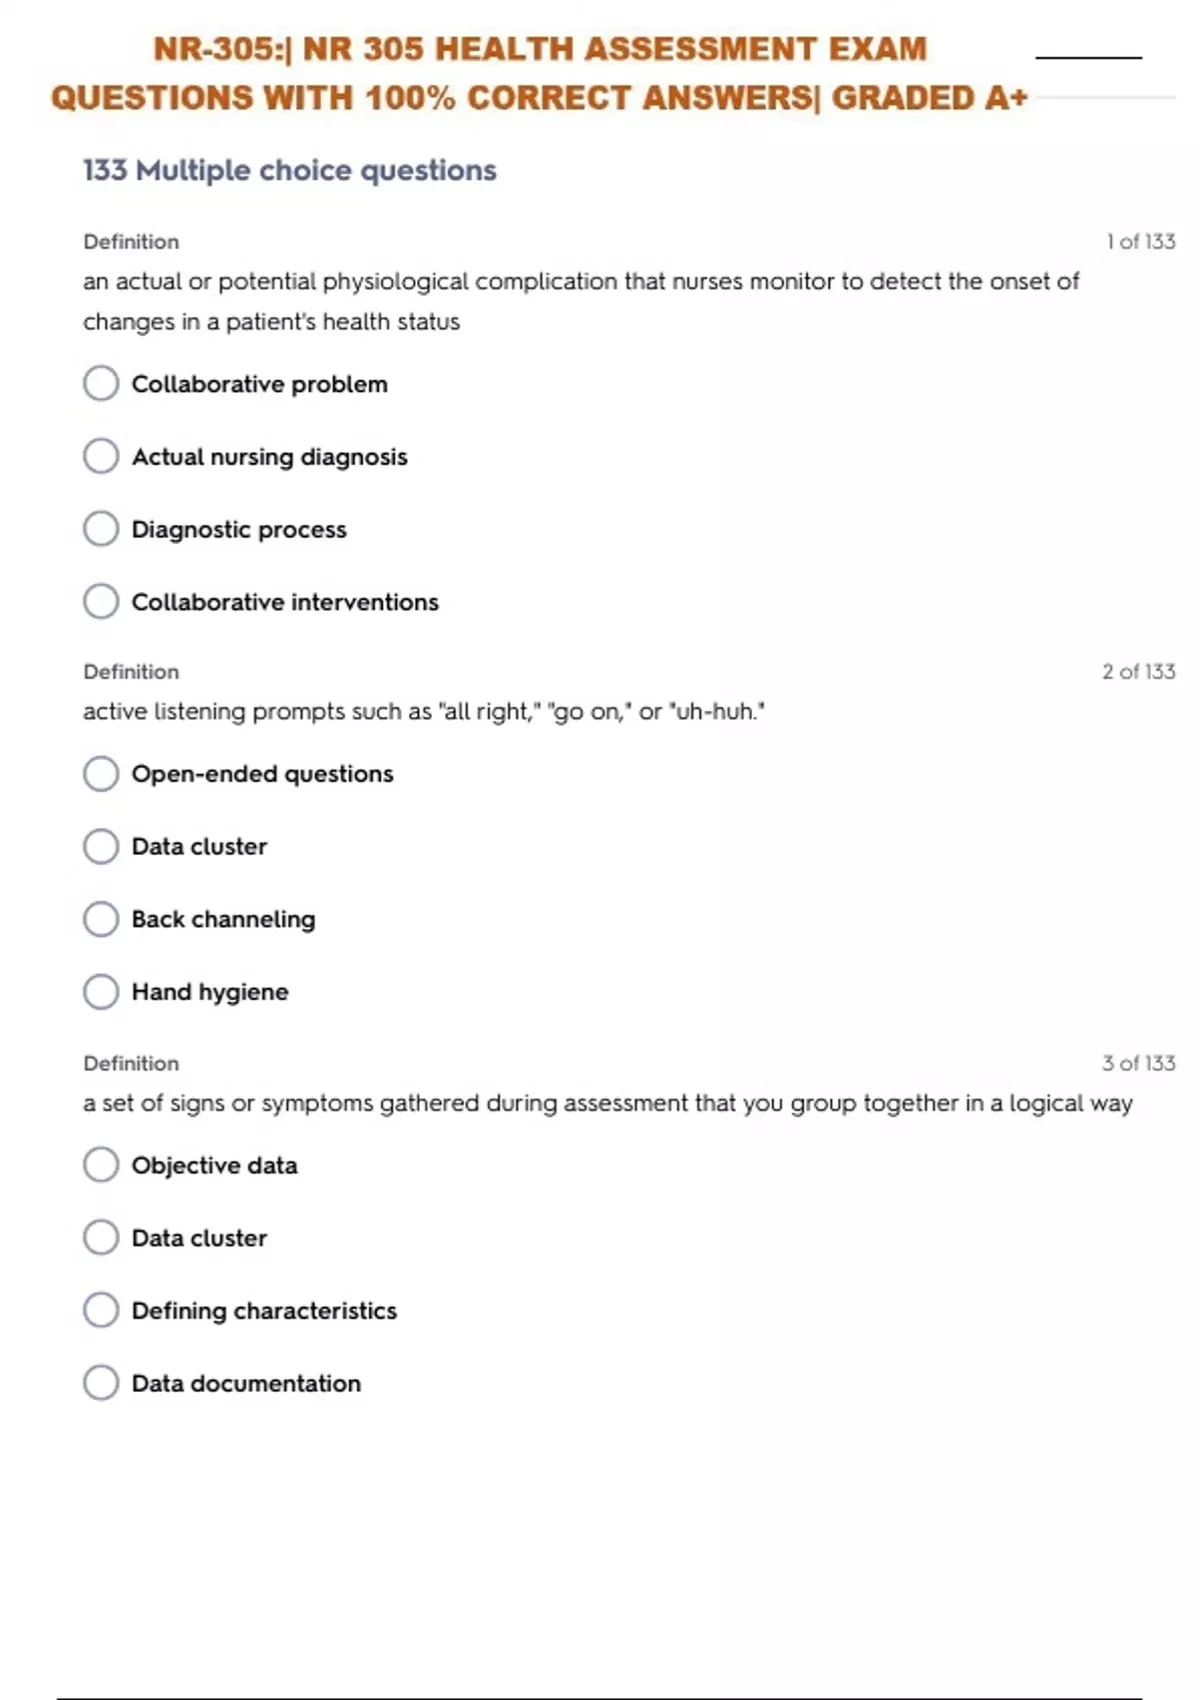
Task: Click the signs or symptoms definition text
Action: click(x=607, y=1103)
